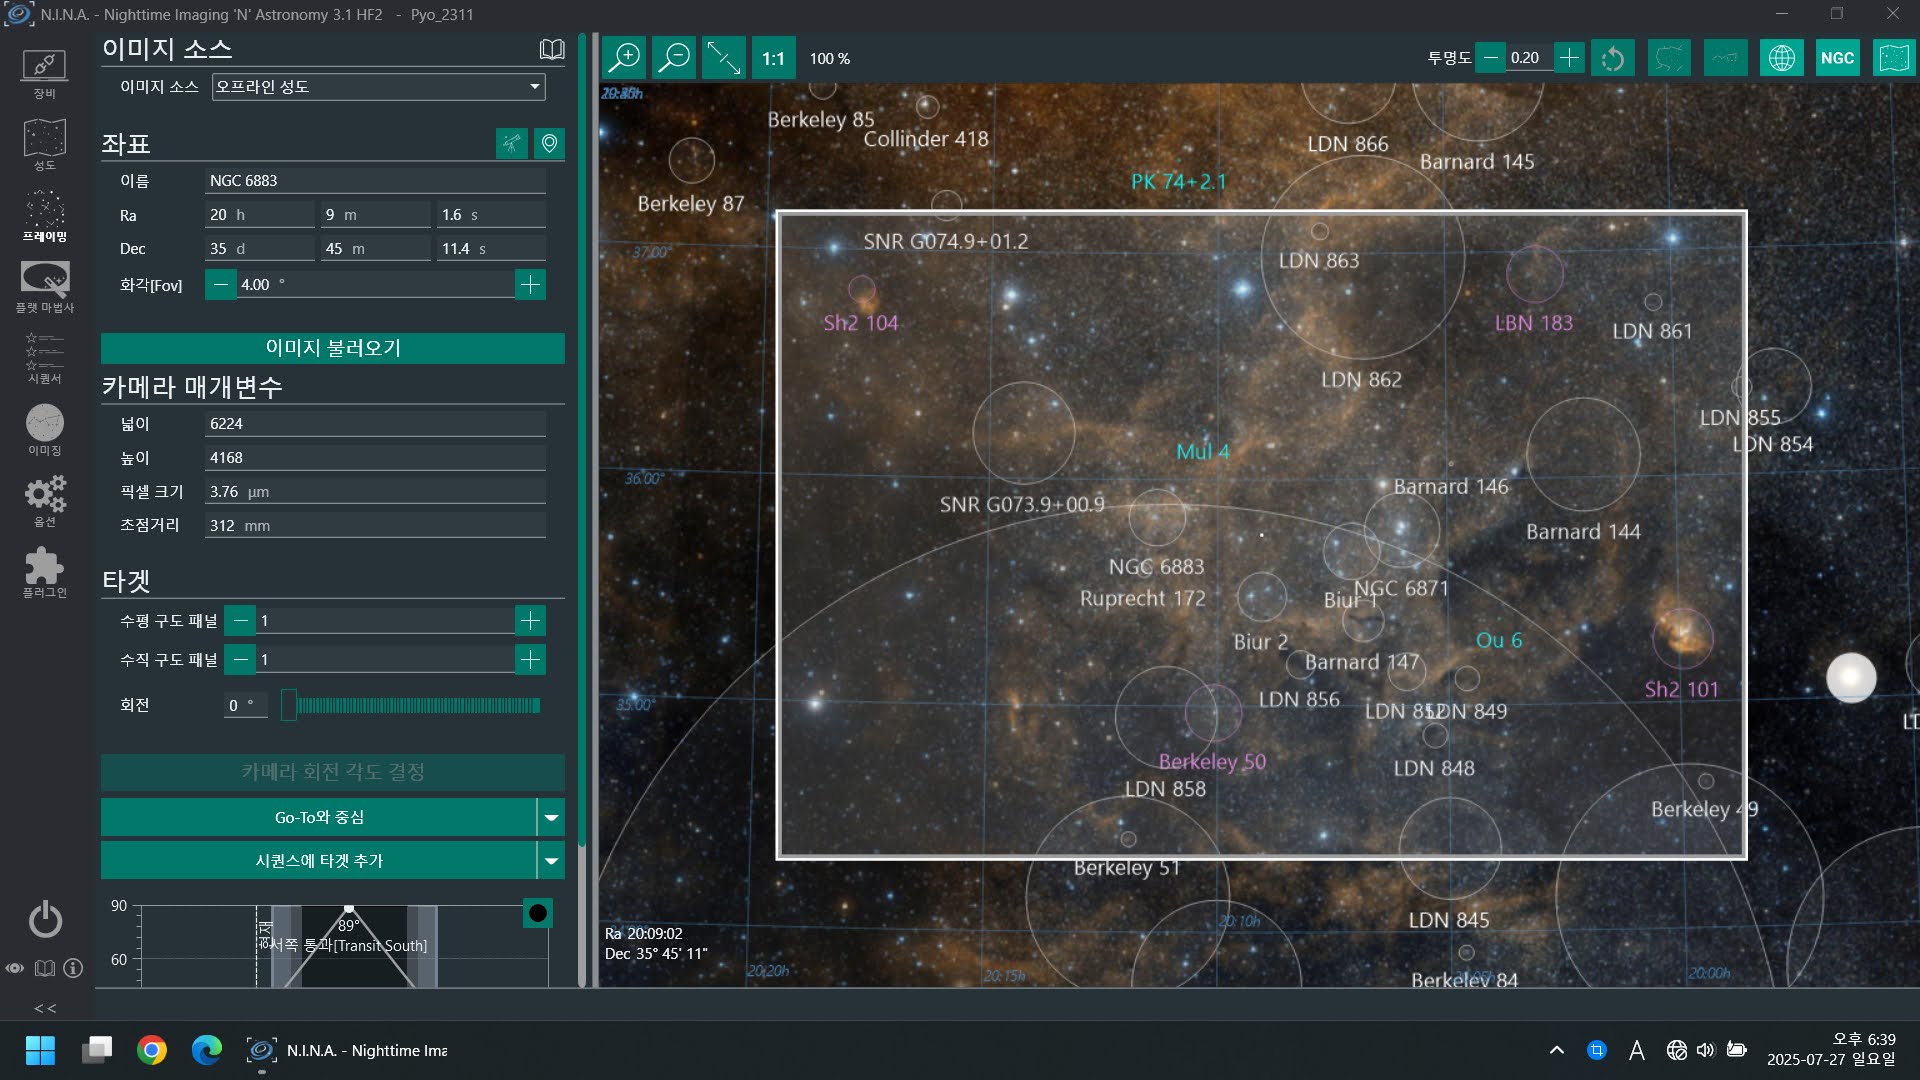Toggle the NGC object annotations
Viewport: 1920px width, 1080px height.
click(x=1837, y=58)
